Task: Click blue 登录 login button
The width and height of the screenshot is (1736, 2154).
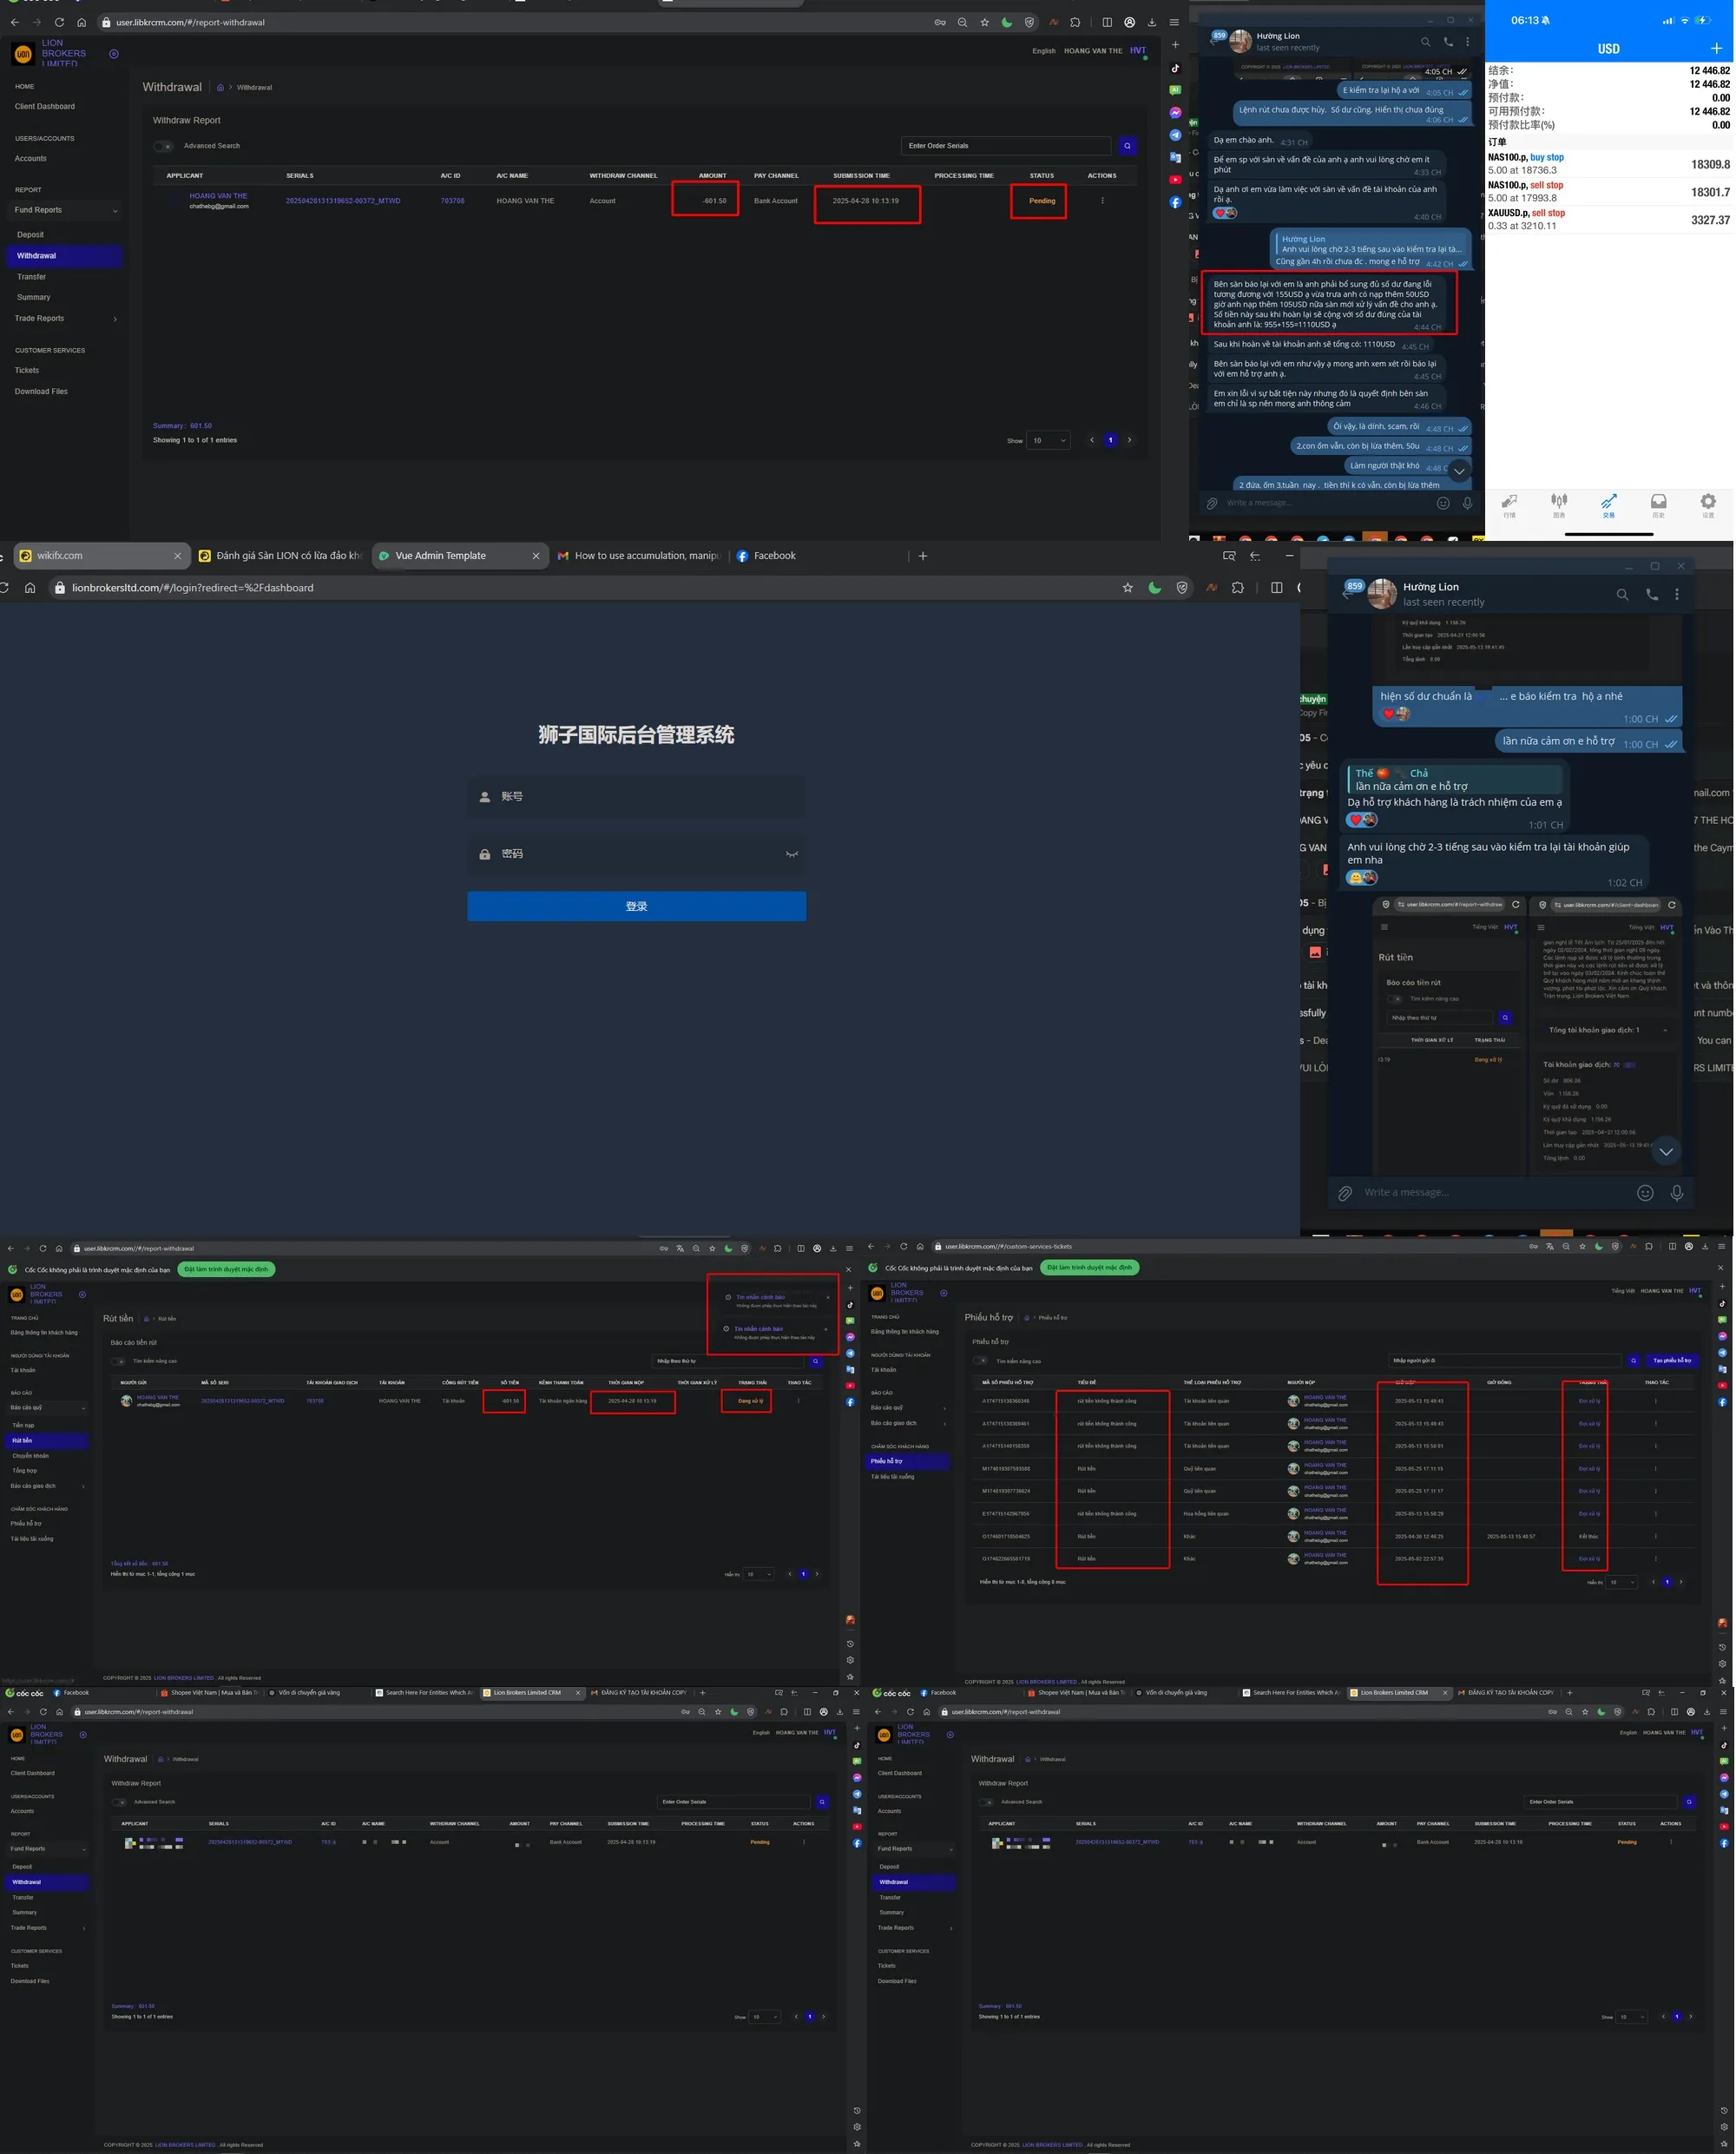Action: click(x=636, y=906)
